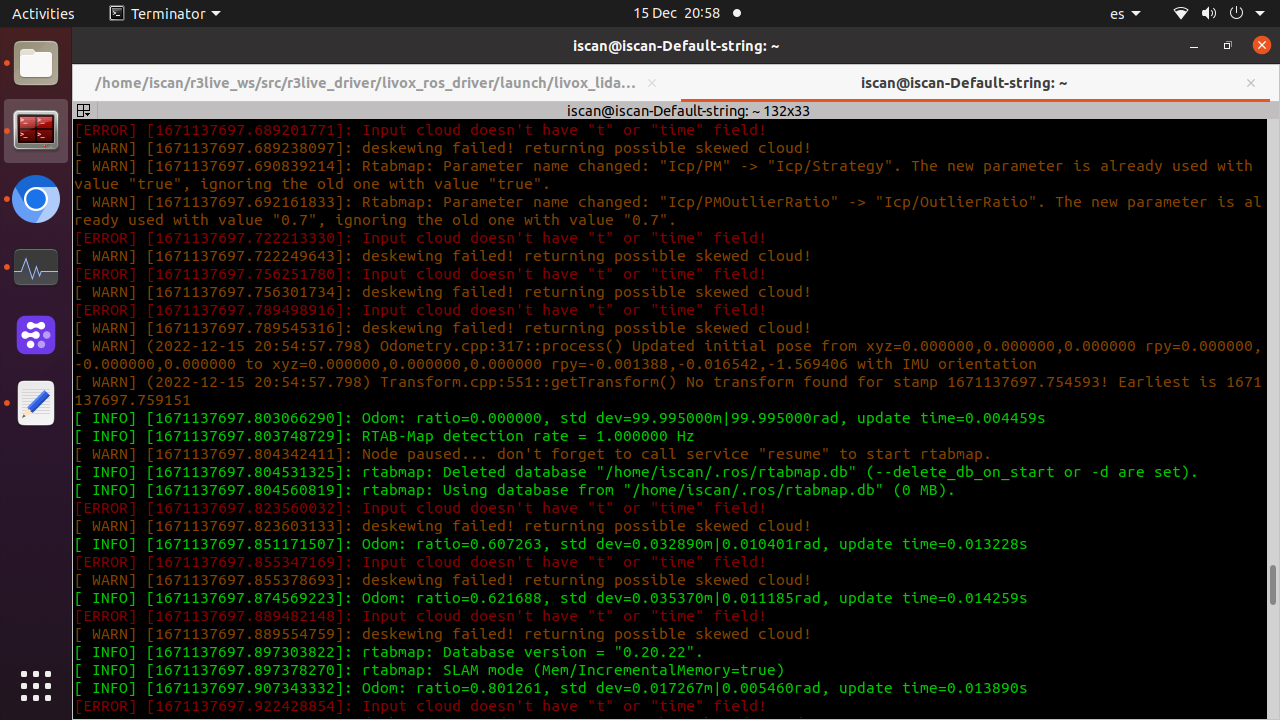Open the Files app from the dock
Screen dimensions: 1280x720
pyautogui.click(x=36, y=64)
